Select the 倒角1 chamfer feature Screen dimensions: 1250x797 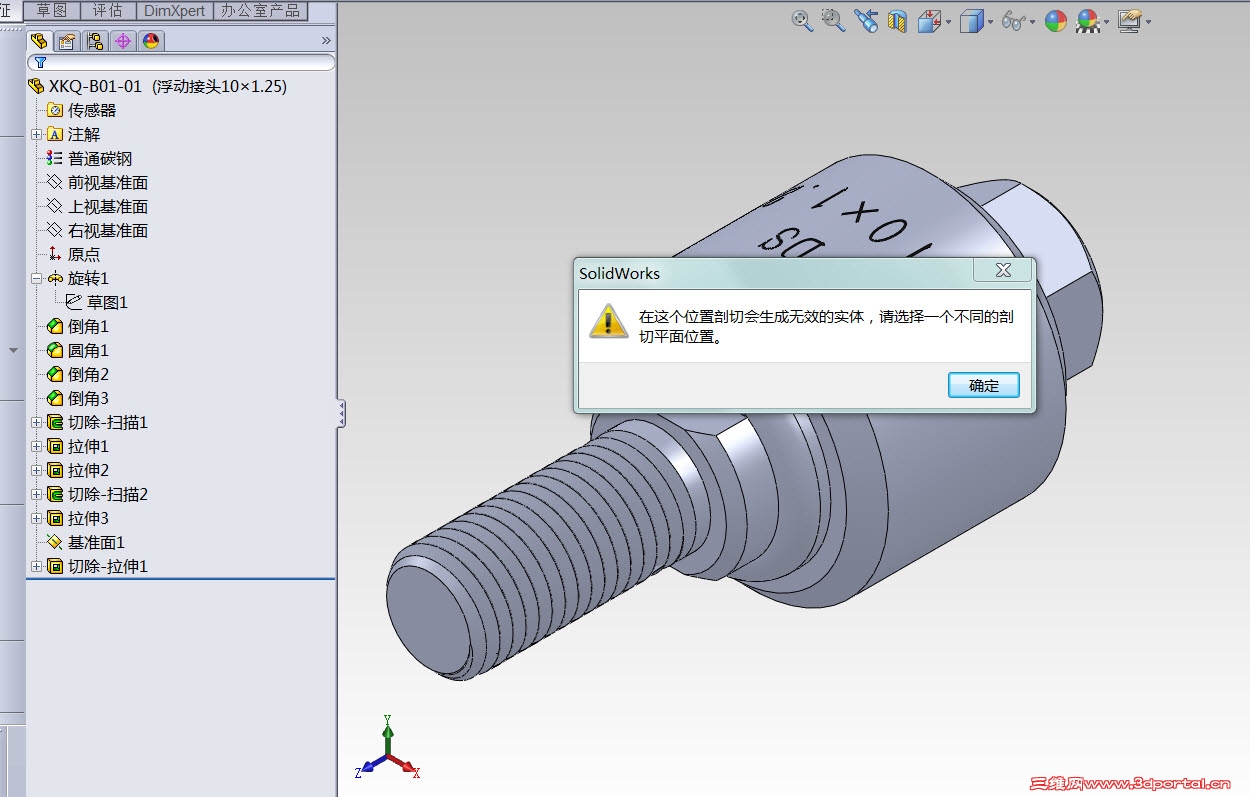click(78, 326)
